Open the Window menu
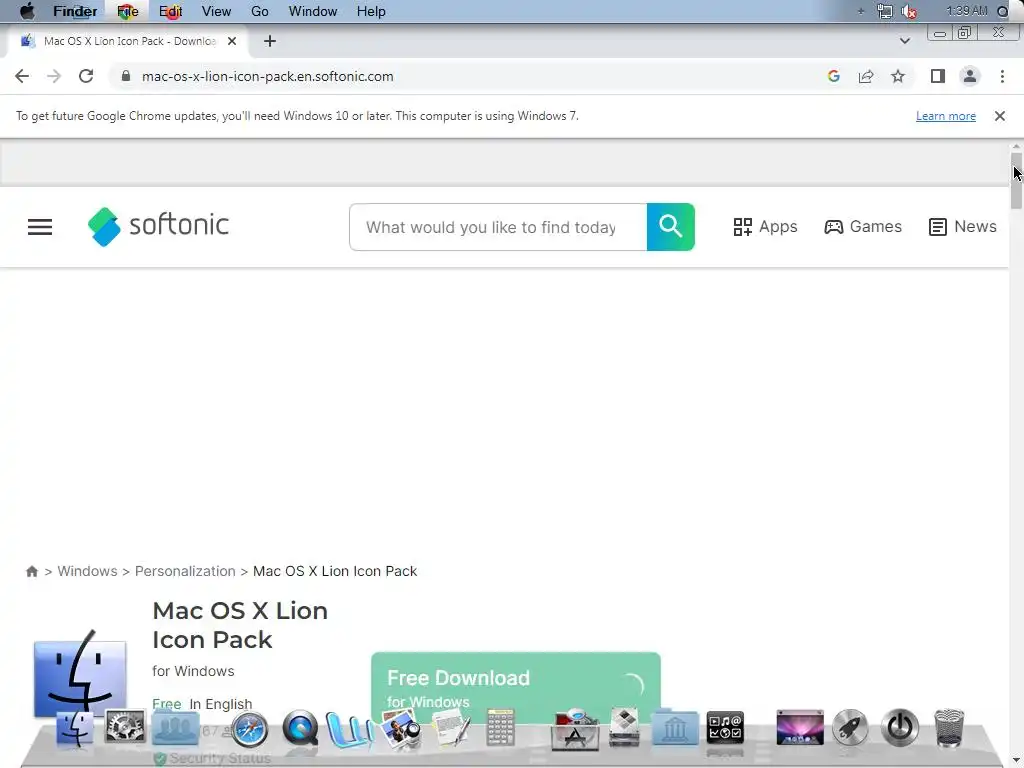This screenshot has height=768, width=1024. pos(313,11)
